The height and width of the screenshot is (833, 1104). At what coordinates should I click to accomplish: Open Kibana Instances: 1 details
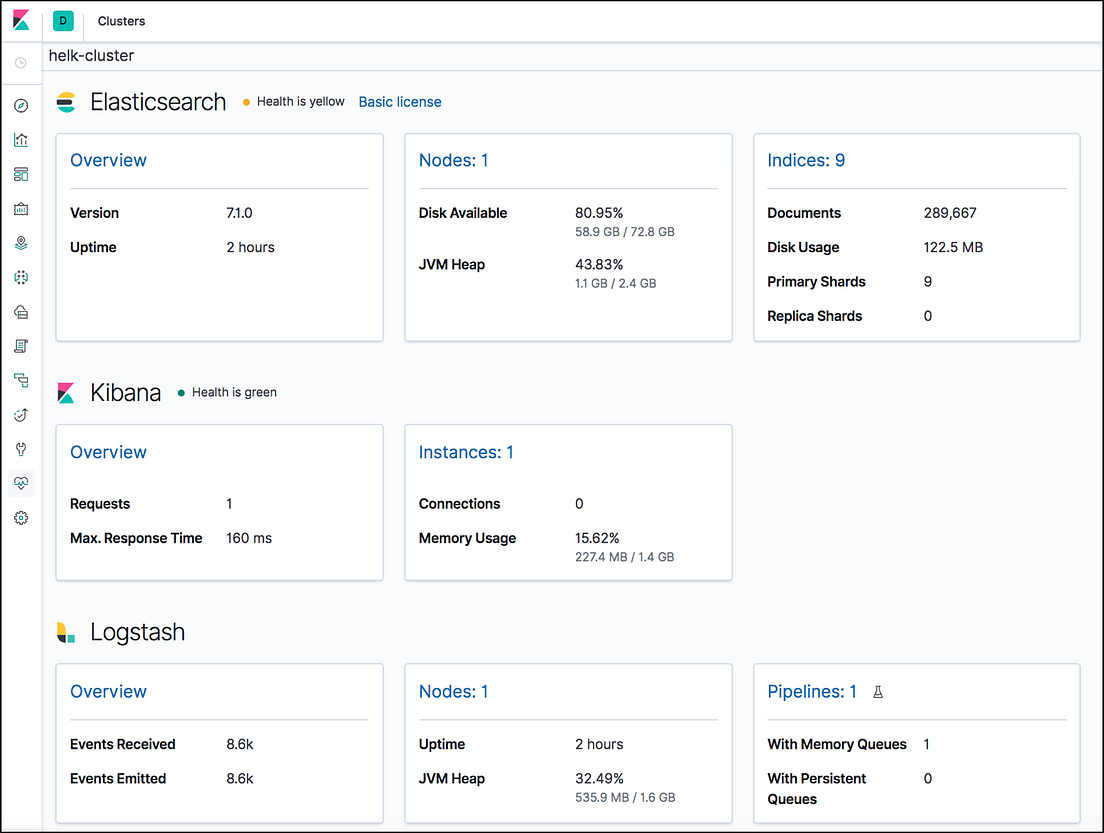pyautogui.click(x=466, y=452)
